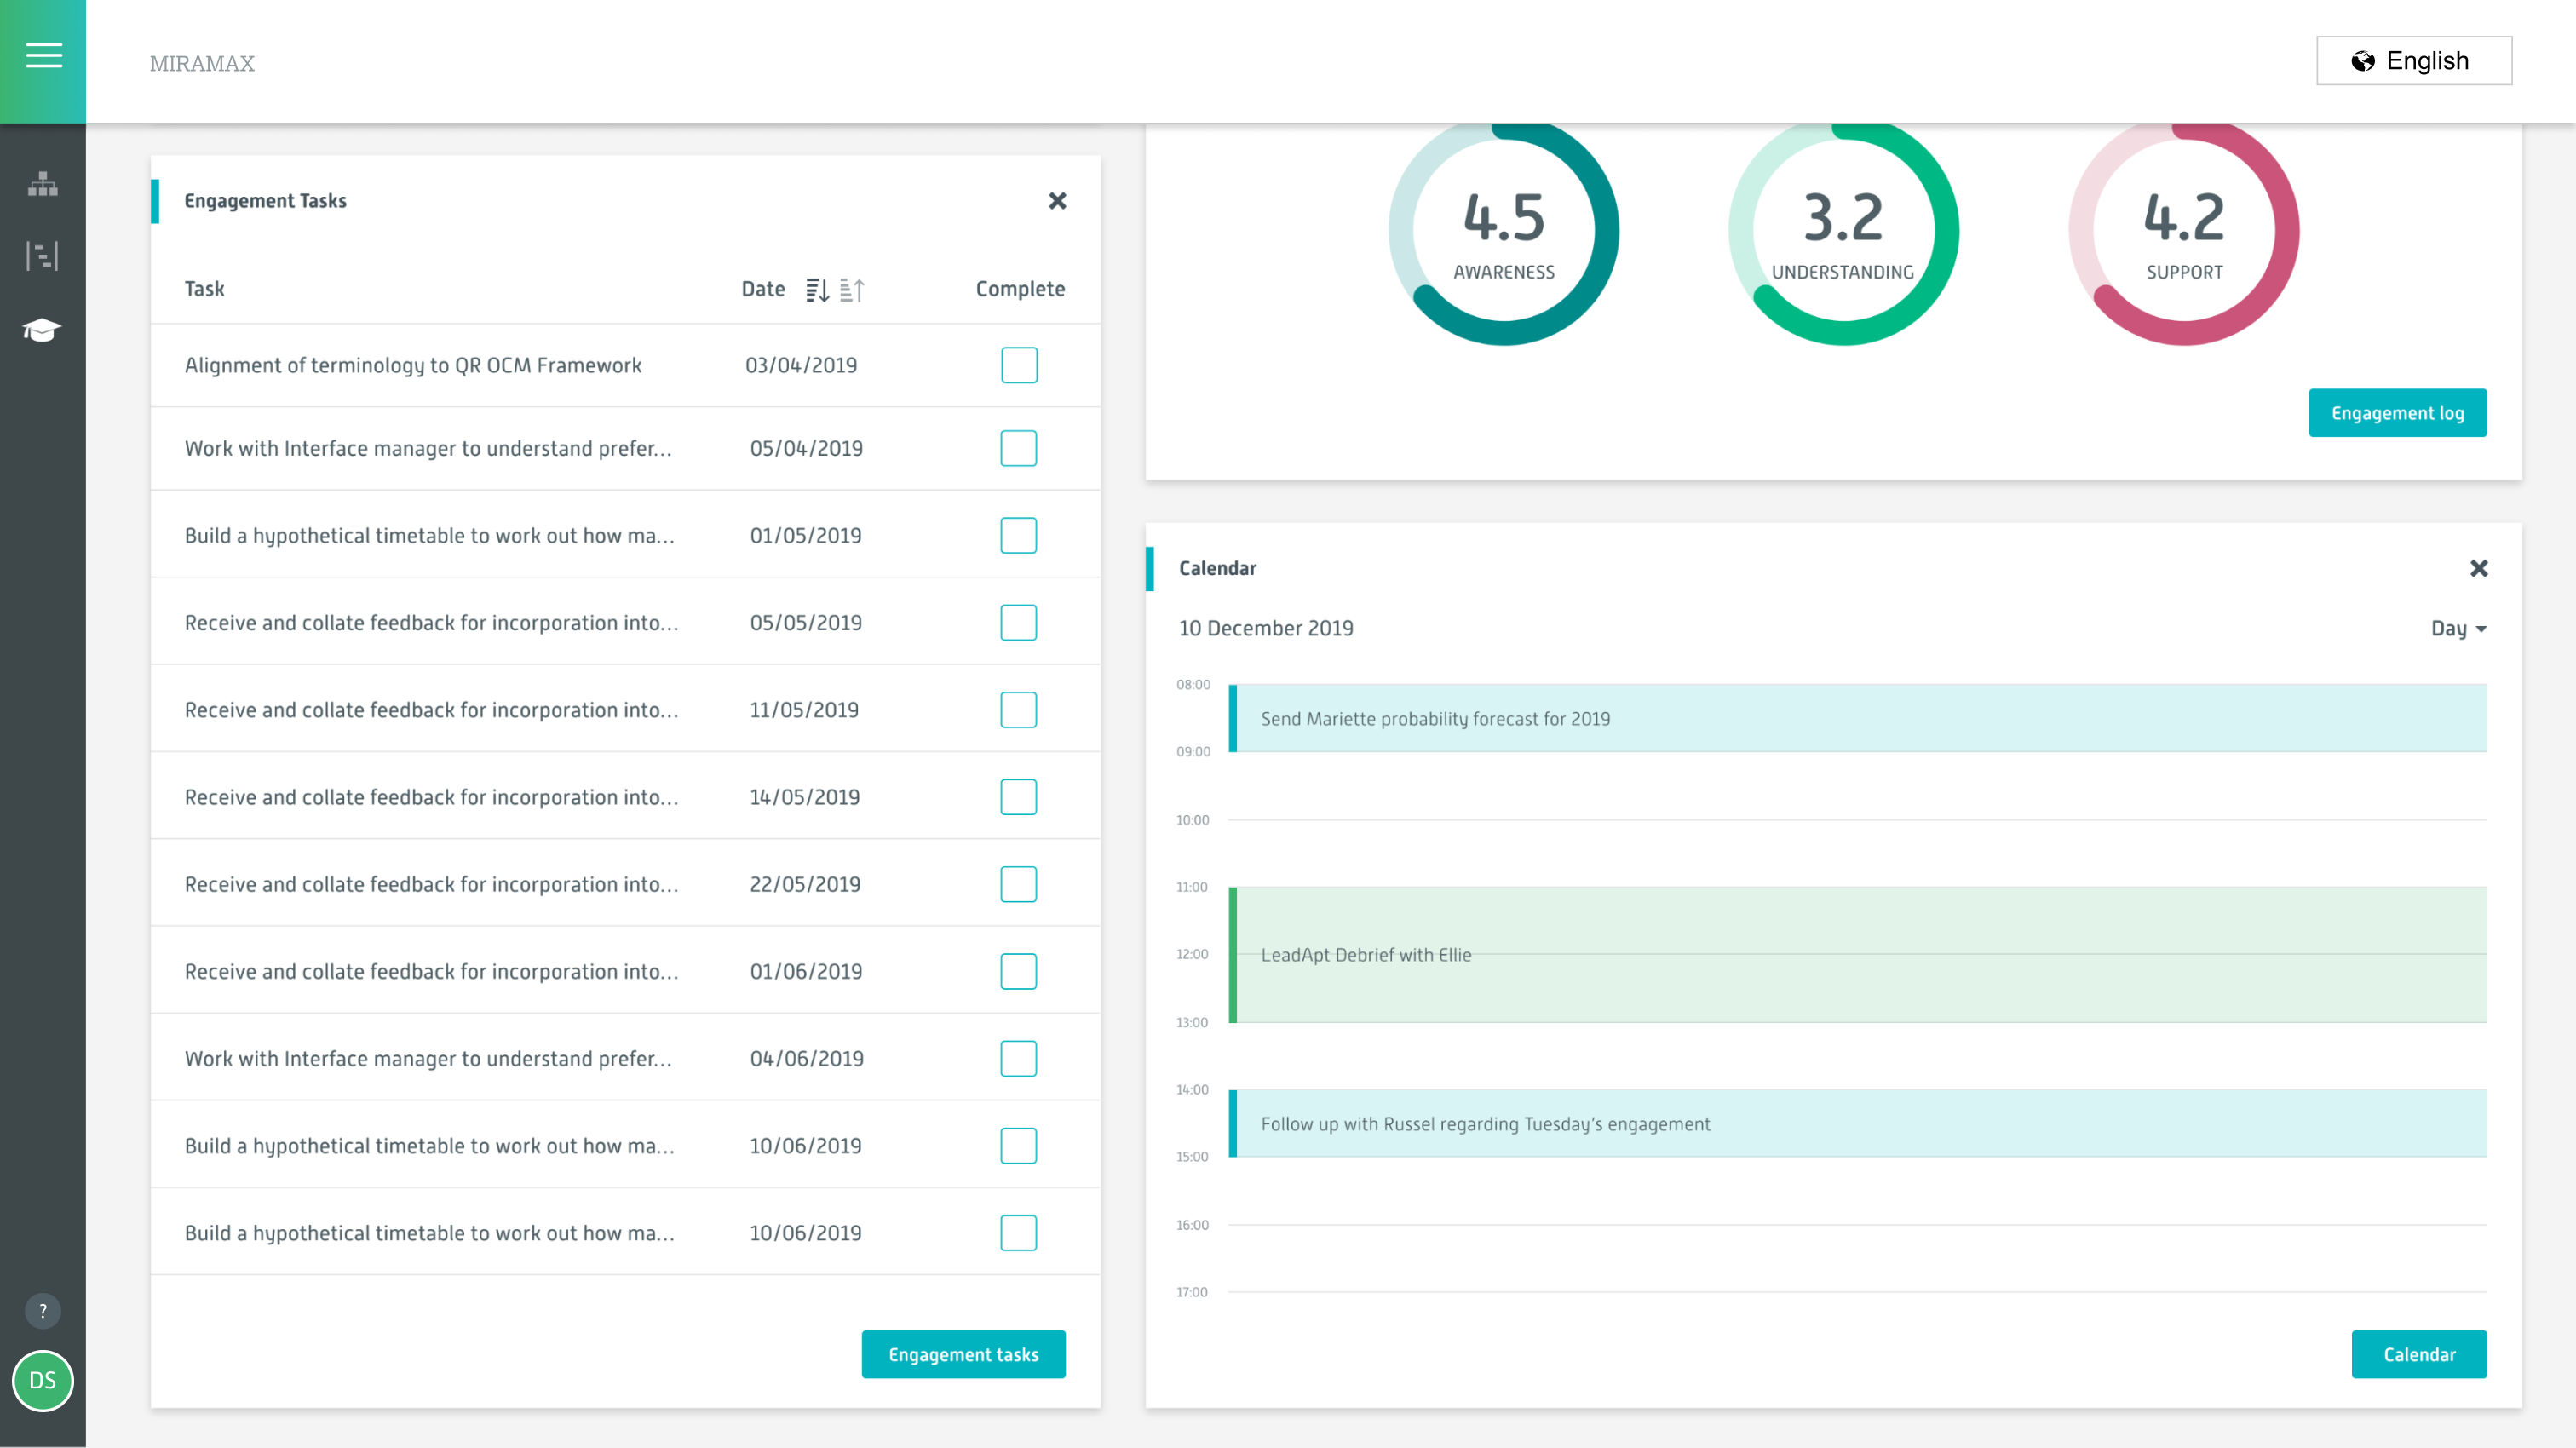Open the Gantt timeline view from sidebar
Screen dimensions: 2576x1448
click(x=41, y=256)
